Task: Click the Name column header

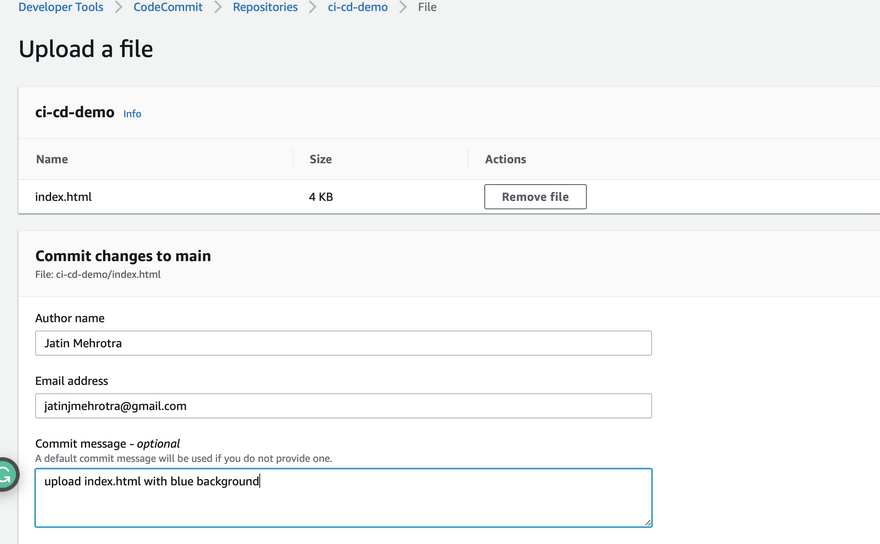Action: tap(52, 159)
